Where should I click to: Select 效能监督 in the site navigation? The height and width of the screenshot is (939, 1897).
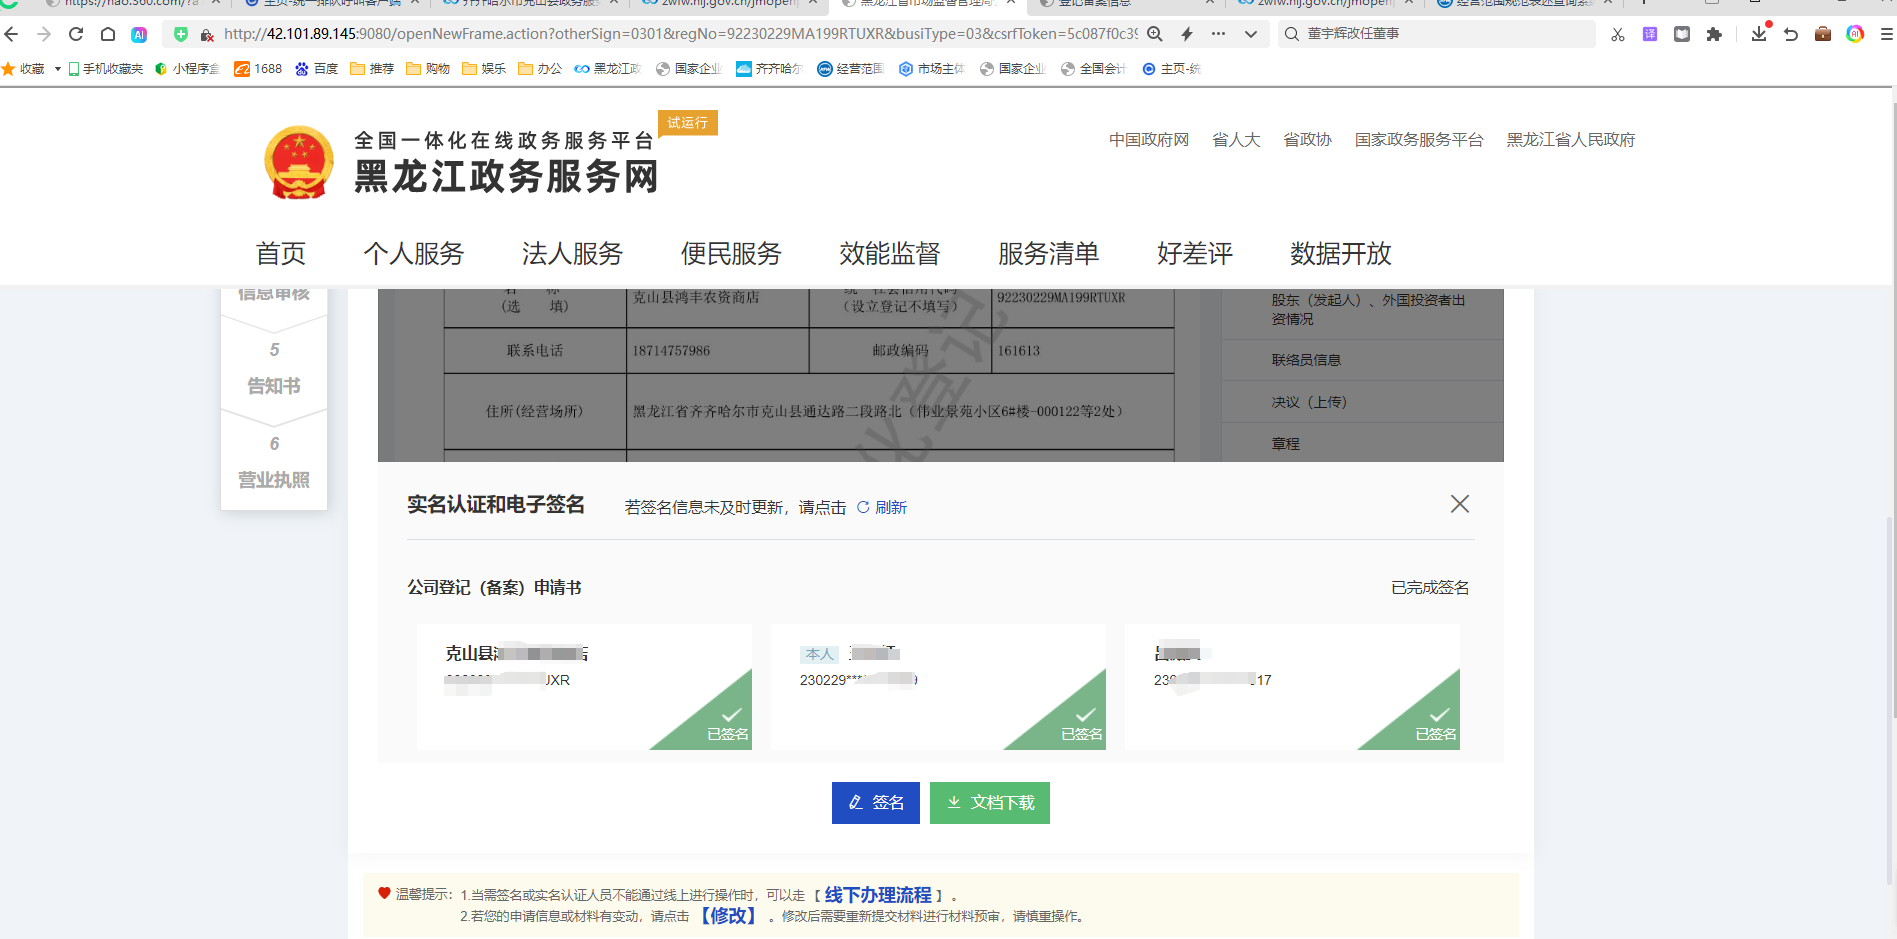(890, 254)
